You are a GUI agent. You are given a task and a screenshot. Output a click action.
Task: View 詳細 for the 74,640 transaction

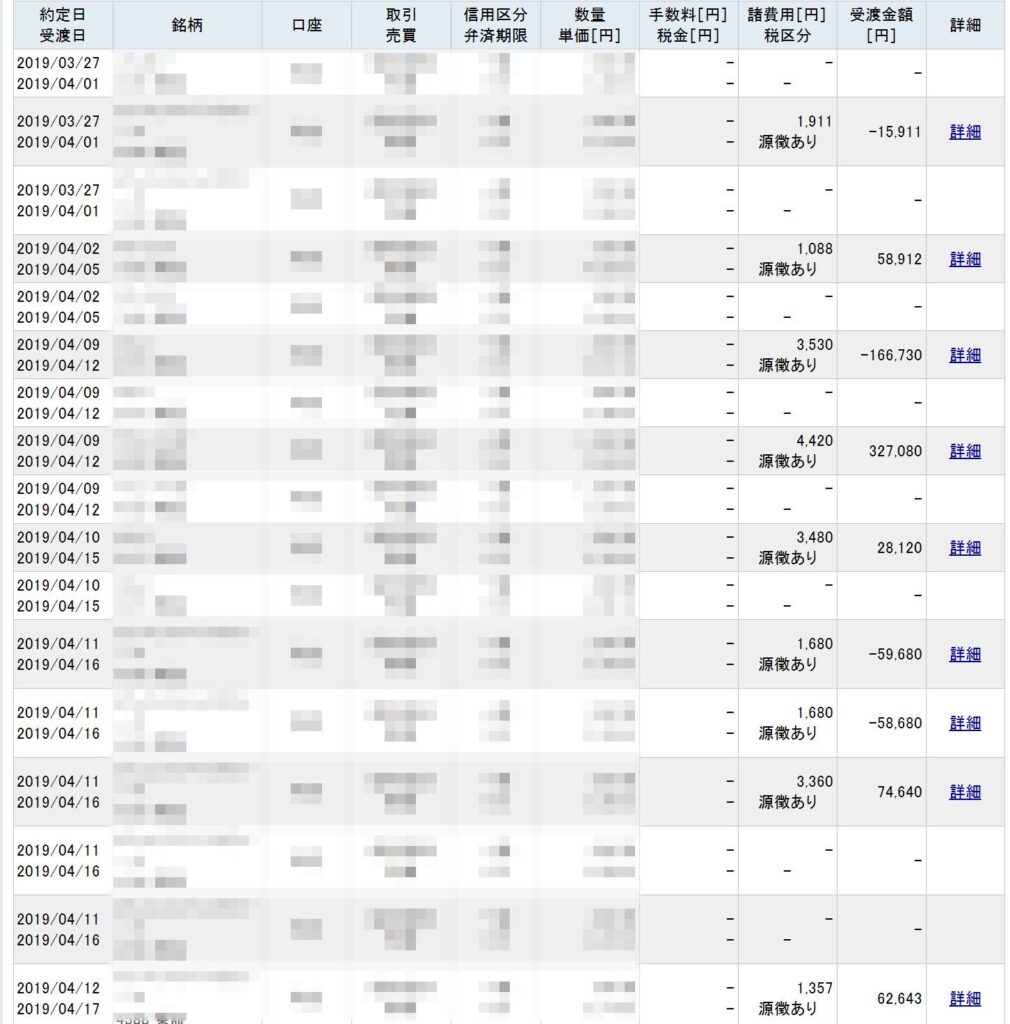[965, 792]
